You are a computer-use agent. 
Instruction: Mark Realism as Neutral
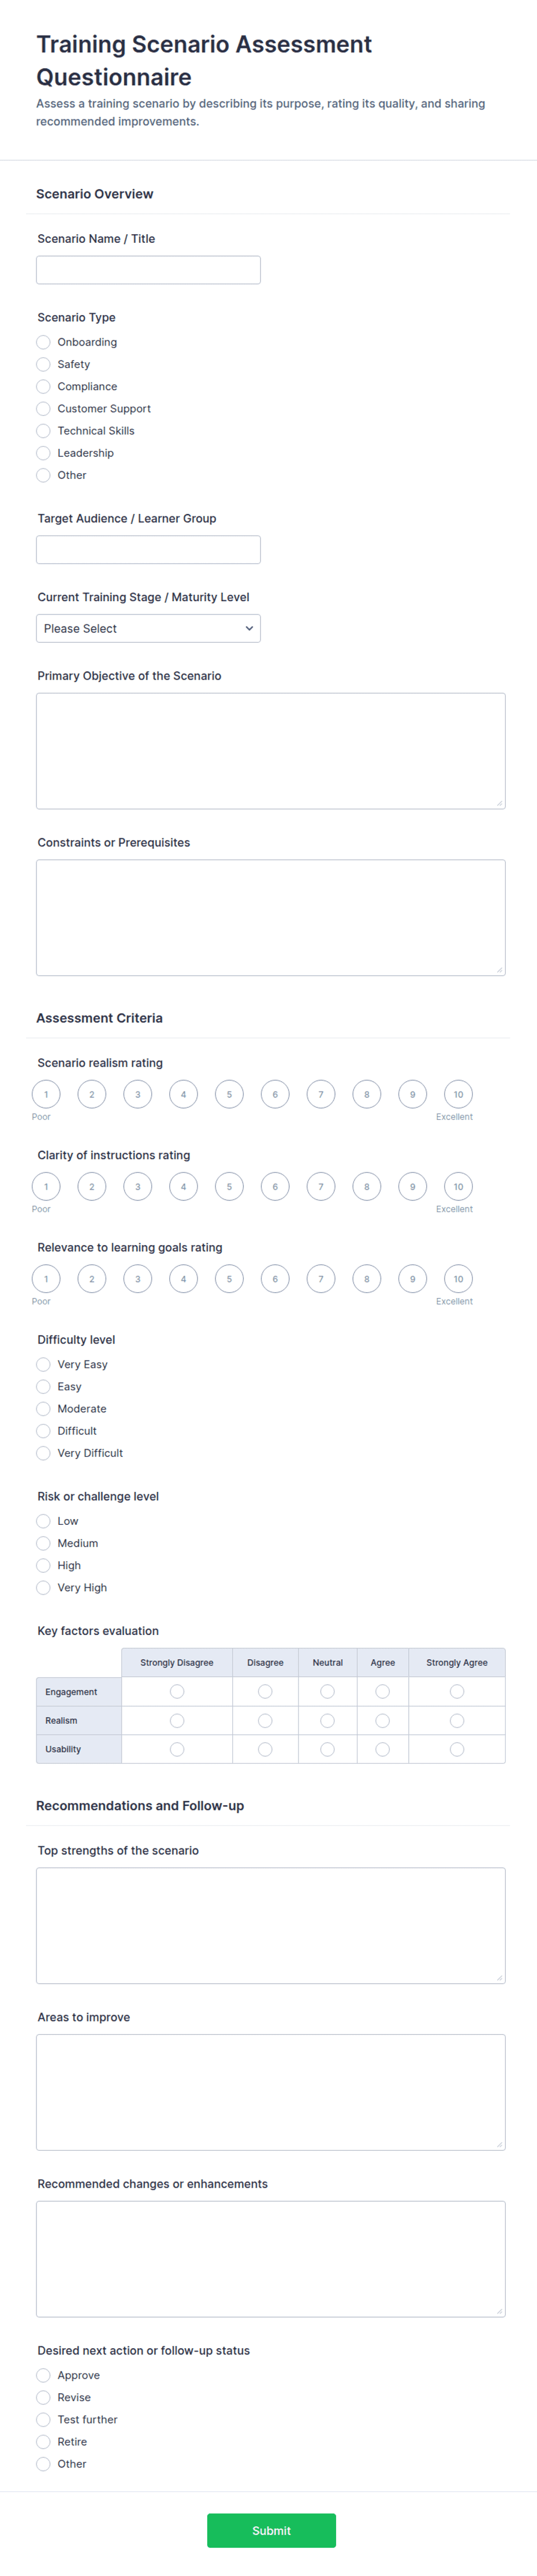click(327, 1720)
